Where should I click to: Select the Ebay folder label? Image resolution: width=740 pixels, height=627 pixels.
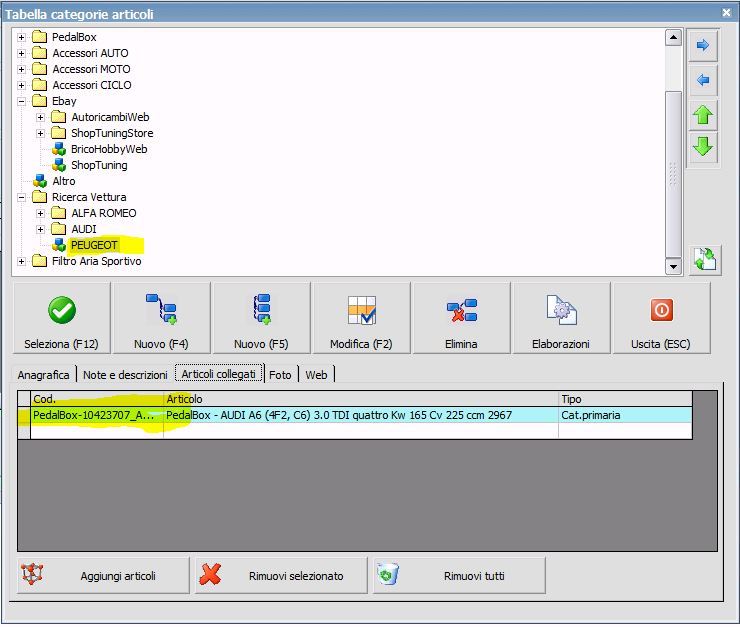[64, 101]
